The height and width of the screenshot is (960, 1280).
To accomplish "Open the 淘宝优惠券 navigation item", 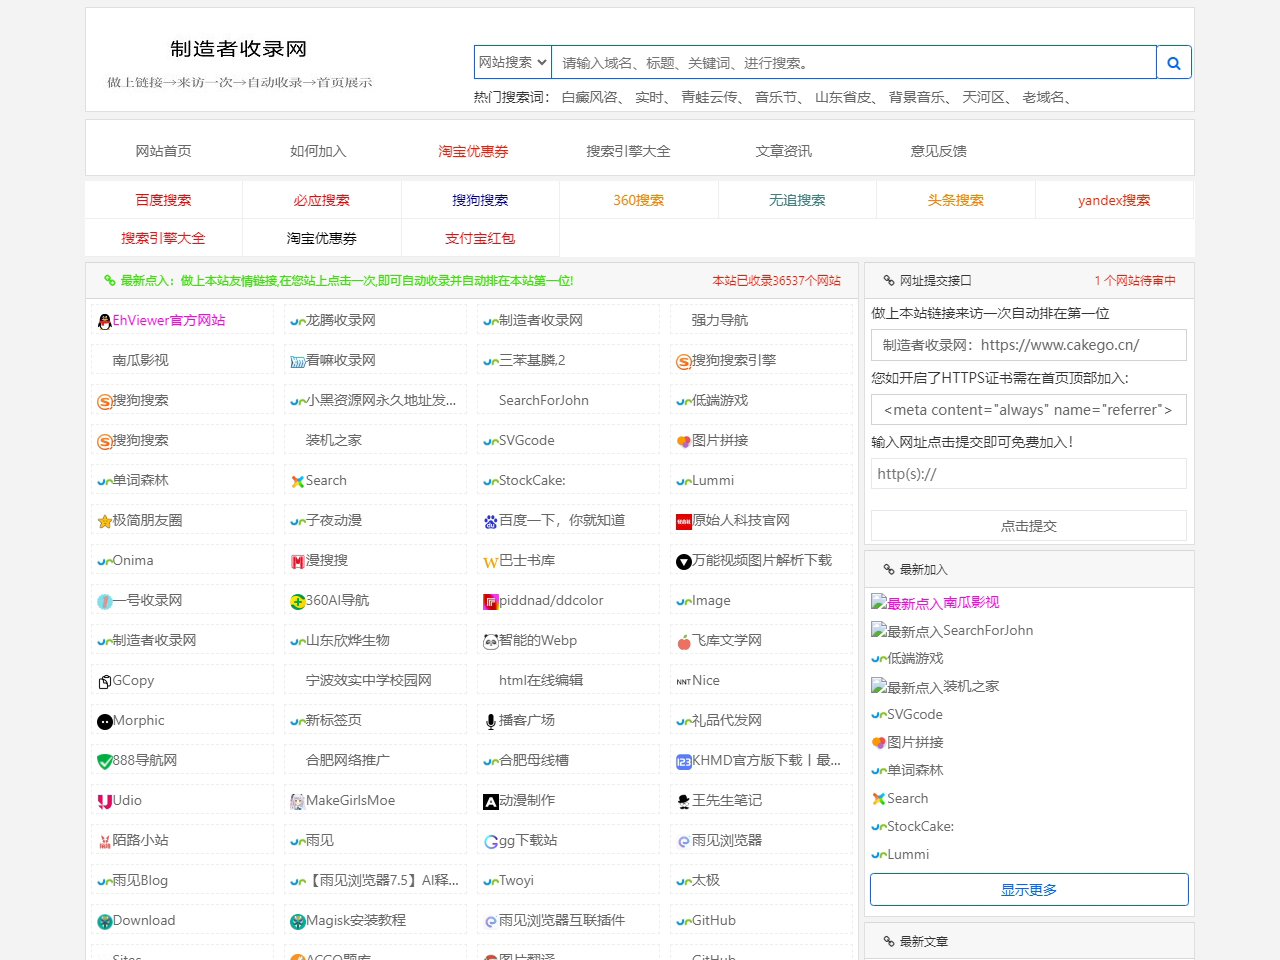I will 473,151.
